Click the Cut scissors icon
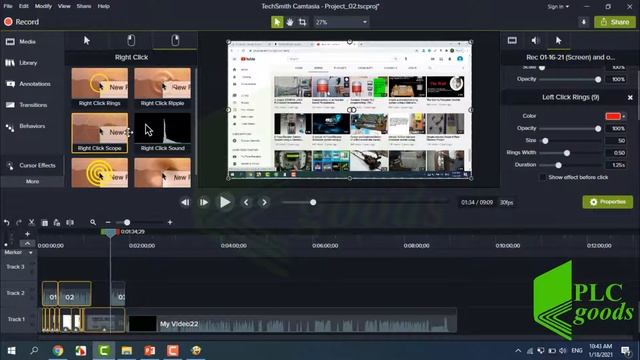This screenshot has width=640, height=360. point(31,223)
